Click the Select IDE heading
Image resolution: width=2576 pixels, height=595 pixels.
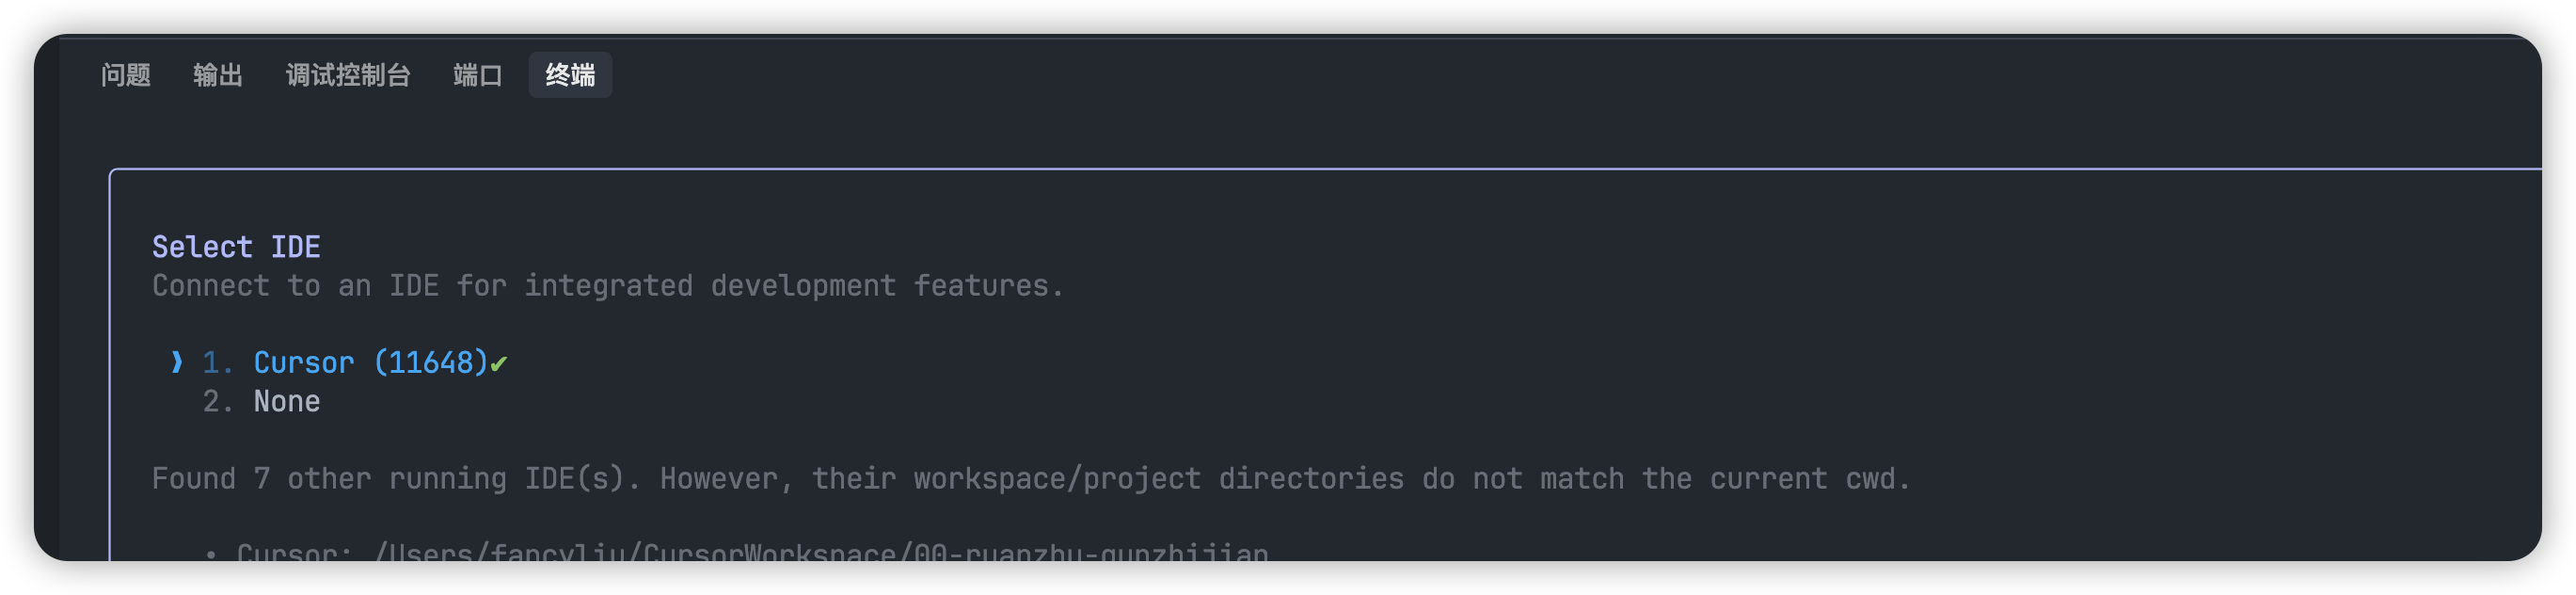pyautogui.click(x=236, y=247)
